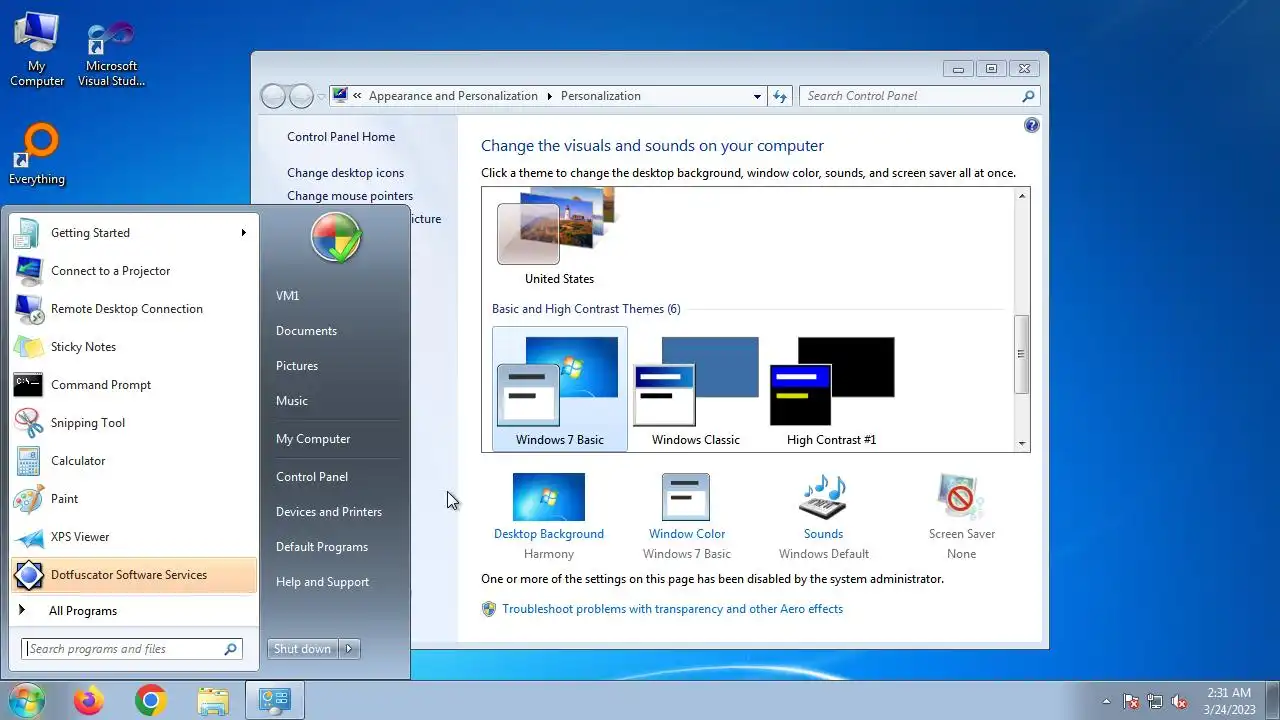Screen dimensions: 1280x720
Task: Open Chrome from the taskbar
Action: point(151,701)
